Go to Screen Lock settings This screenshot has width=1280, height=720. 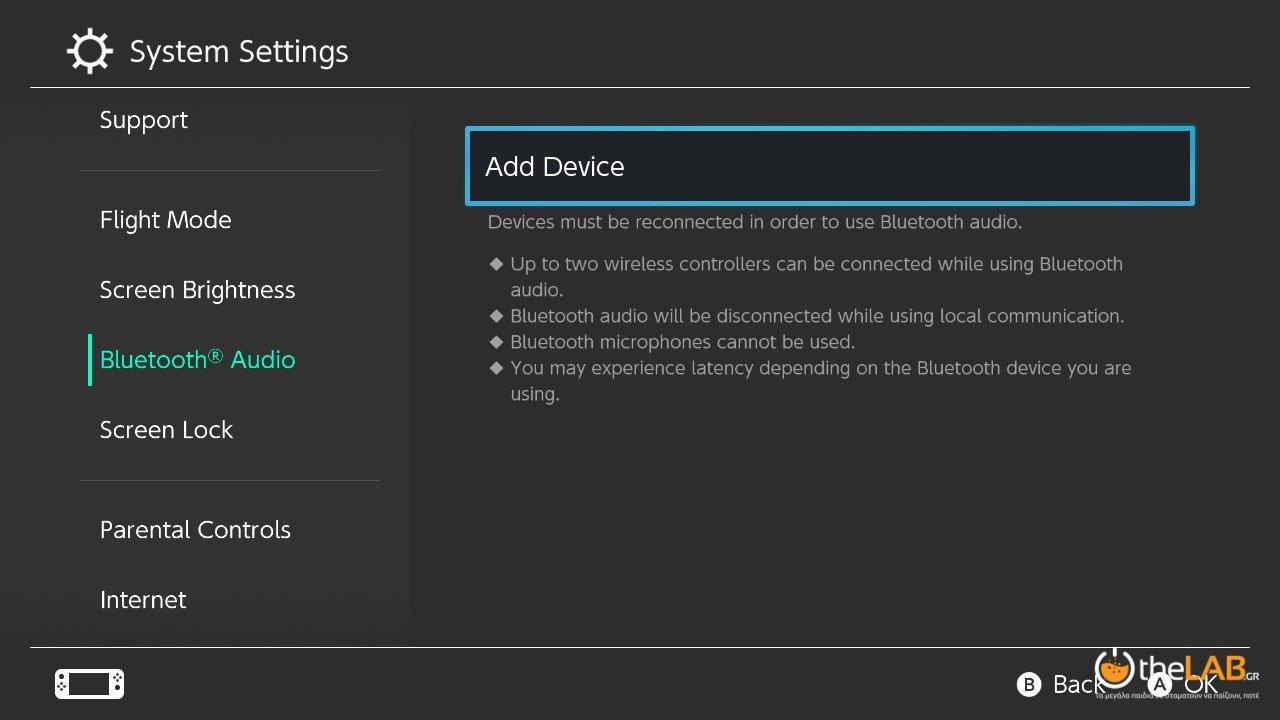coord(166,430)
